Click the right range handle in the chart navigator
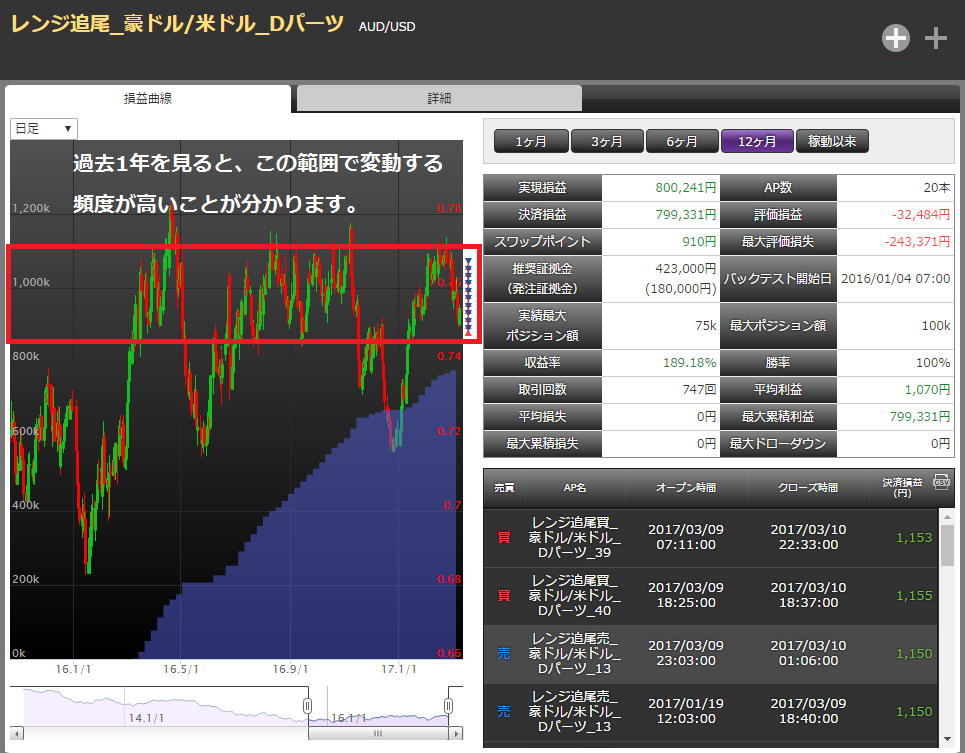The image size is (965, 753). click(x=449, y=706)
